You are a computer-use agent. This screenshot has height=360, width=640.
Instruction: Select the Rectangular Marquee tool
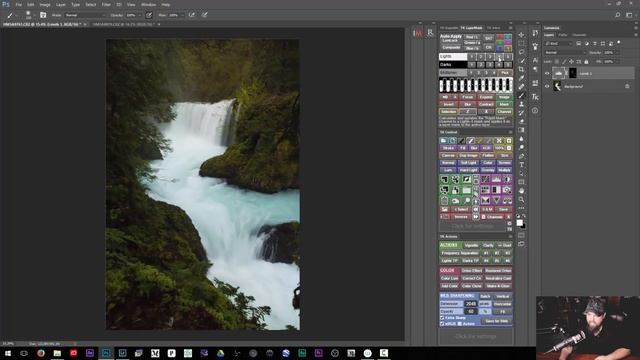[521, 43]
